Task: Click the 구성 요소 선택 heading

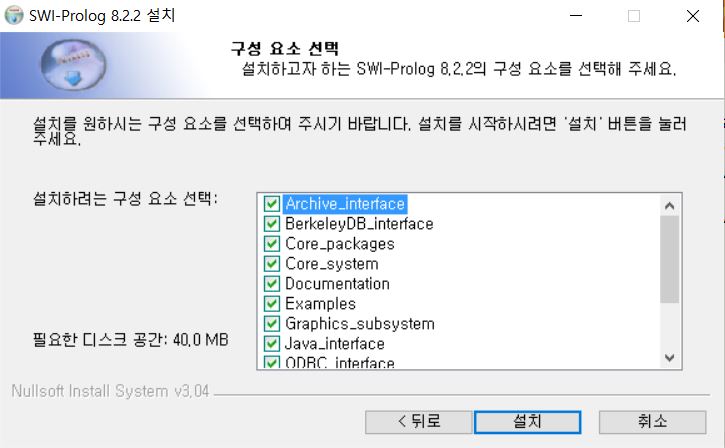Action: click(285, 48)
